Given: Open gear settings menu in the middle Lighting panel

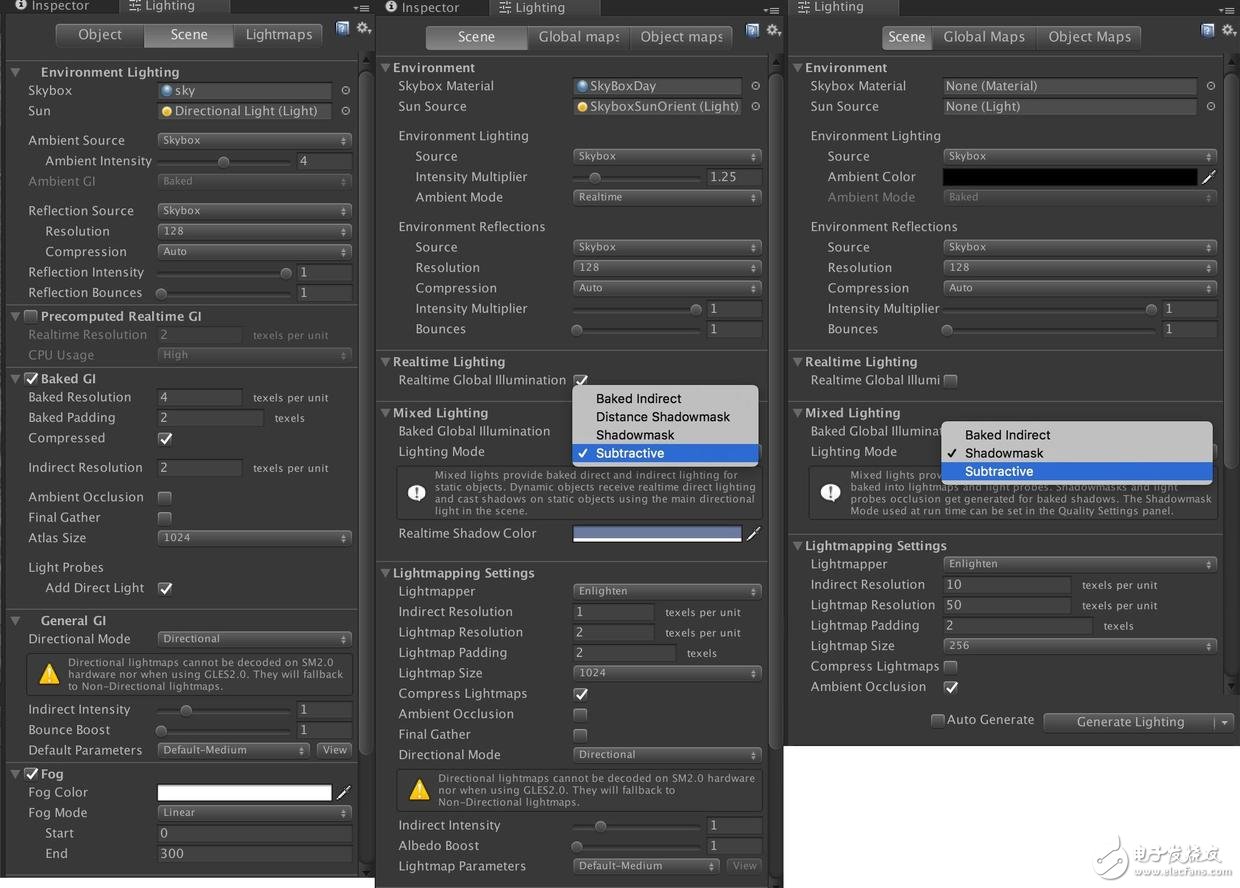Looking at the screenshot, I should pos(773,31).
